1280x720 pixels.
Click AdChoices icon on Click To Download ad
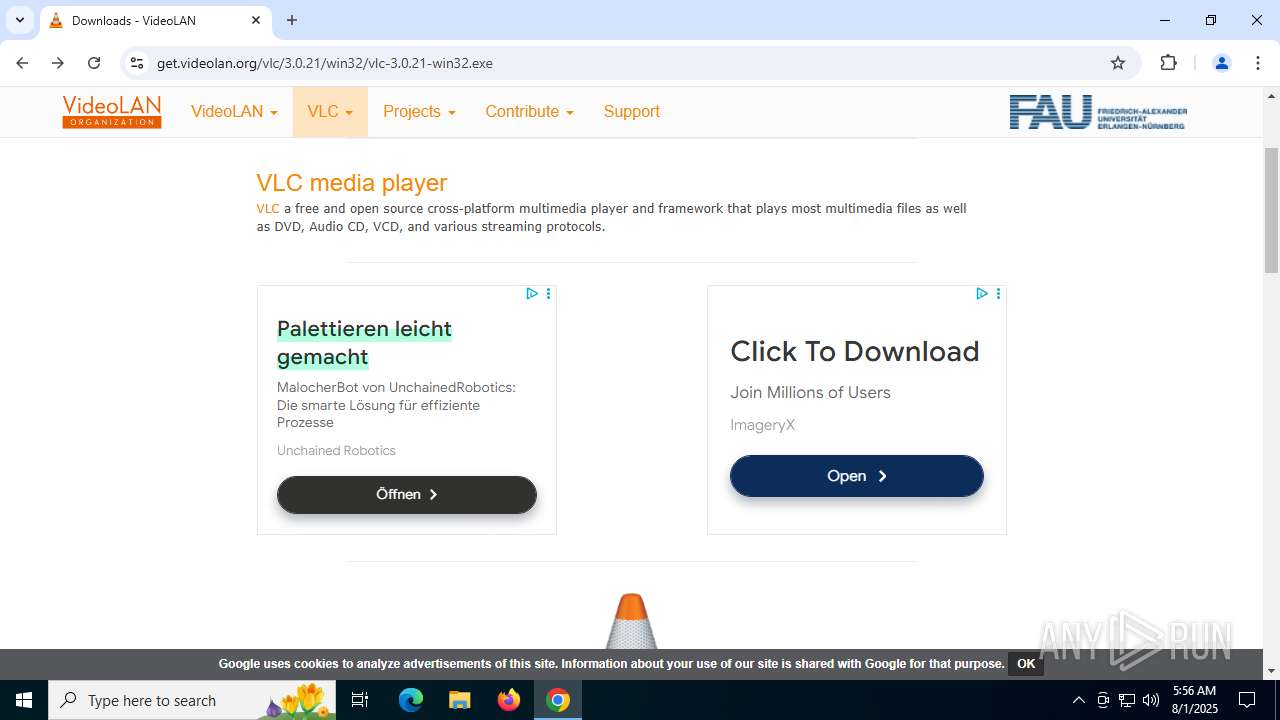[x=982, y=294]
